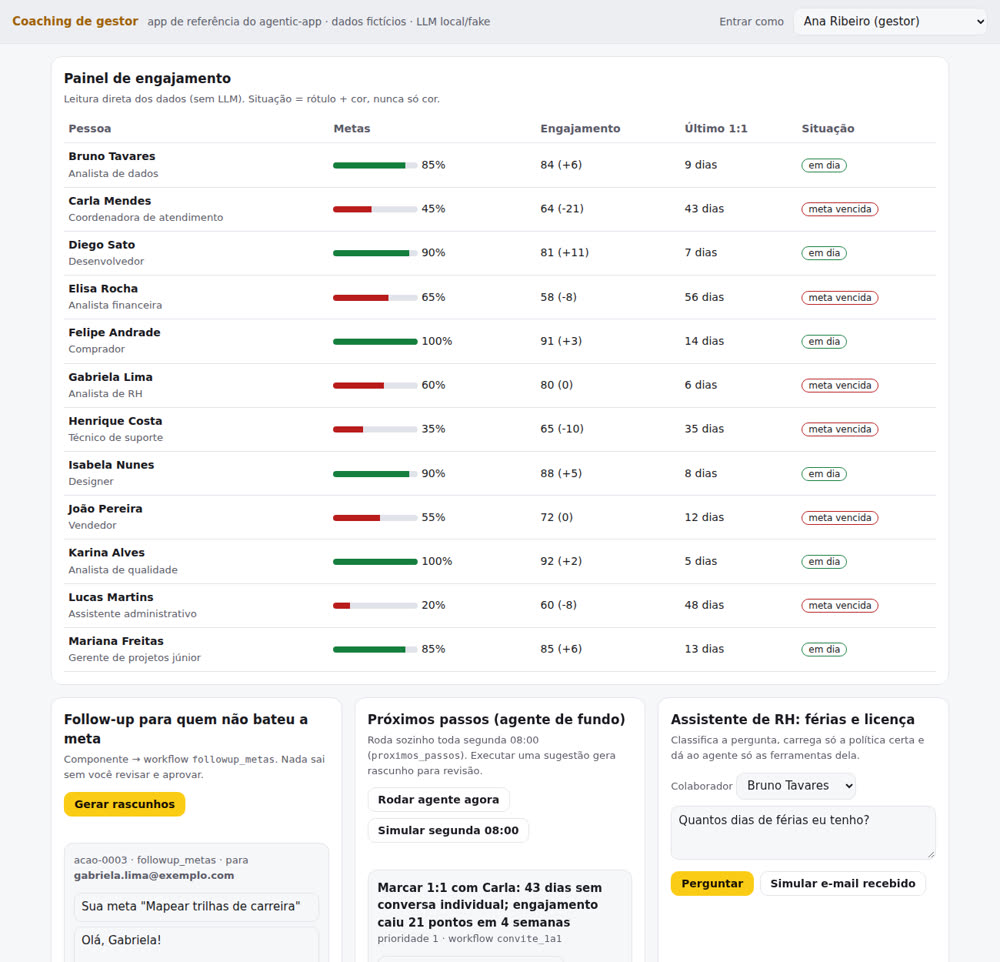Screen dimensions: 1000x962
Task: Select the name 'Gabriela Lima' in the table
Action: click(110, 377)
